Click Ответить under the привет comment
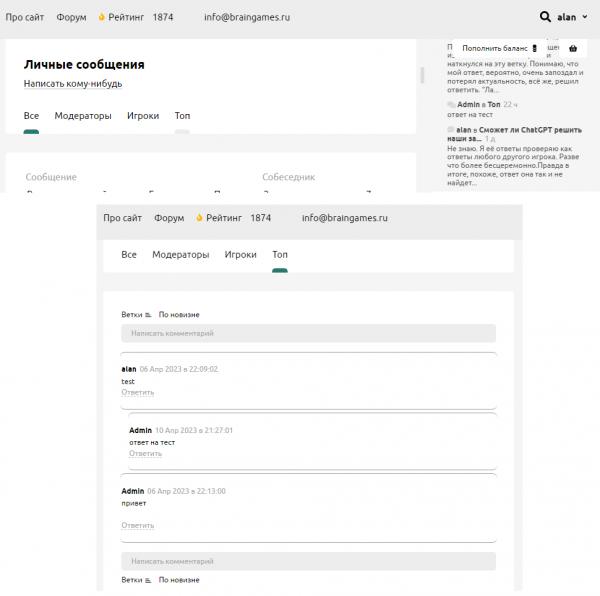This screenshot has width=600, height=596. tap(138, 526)
